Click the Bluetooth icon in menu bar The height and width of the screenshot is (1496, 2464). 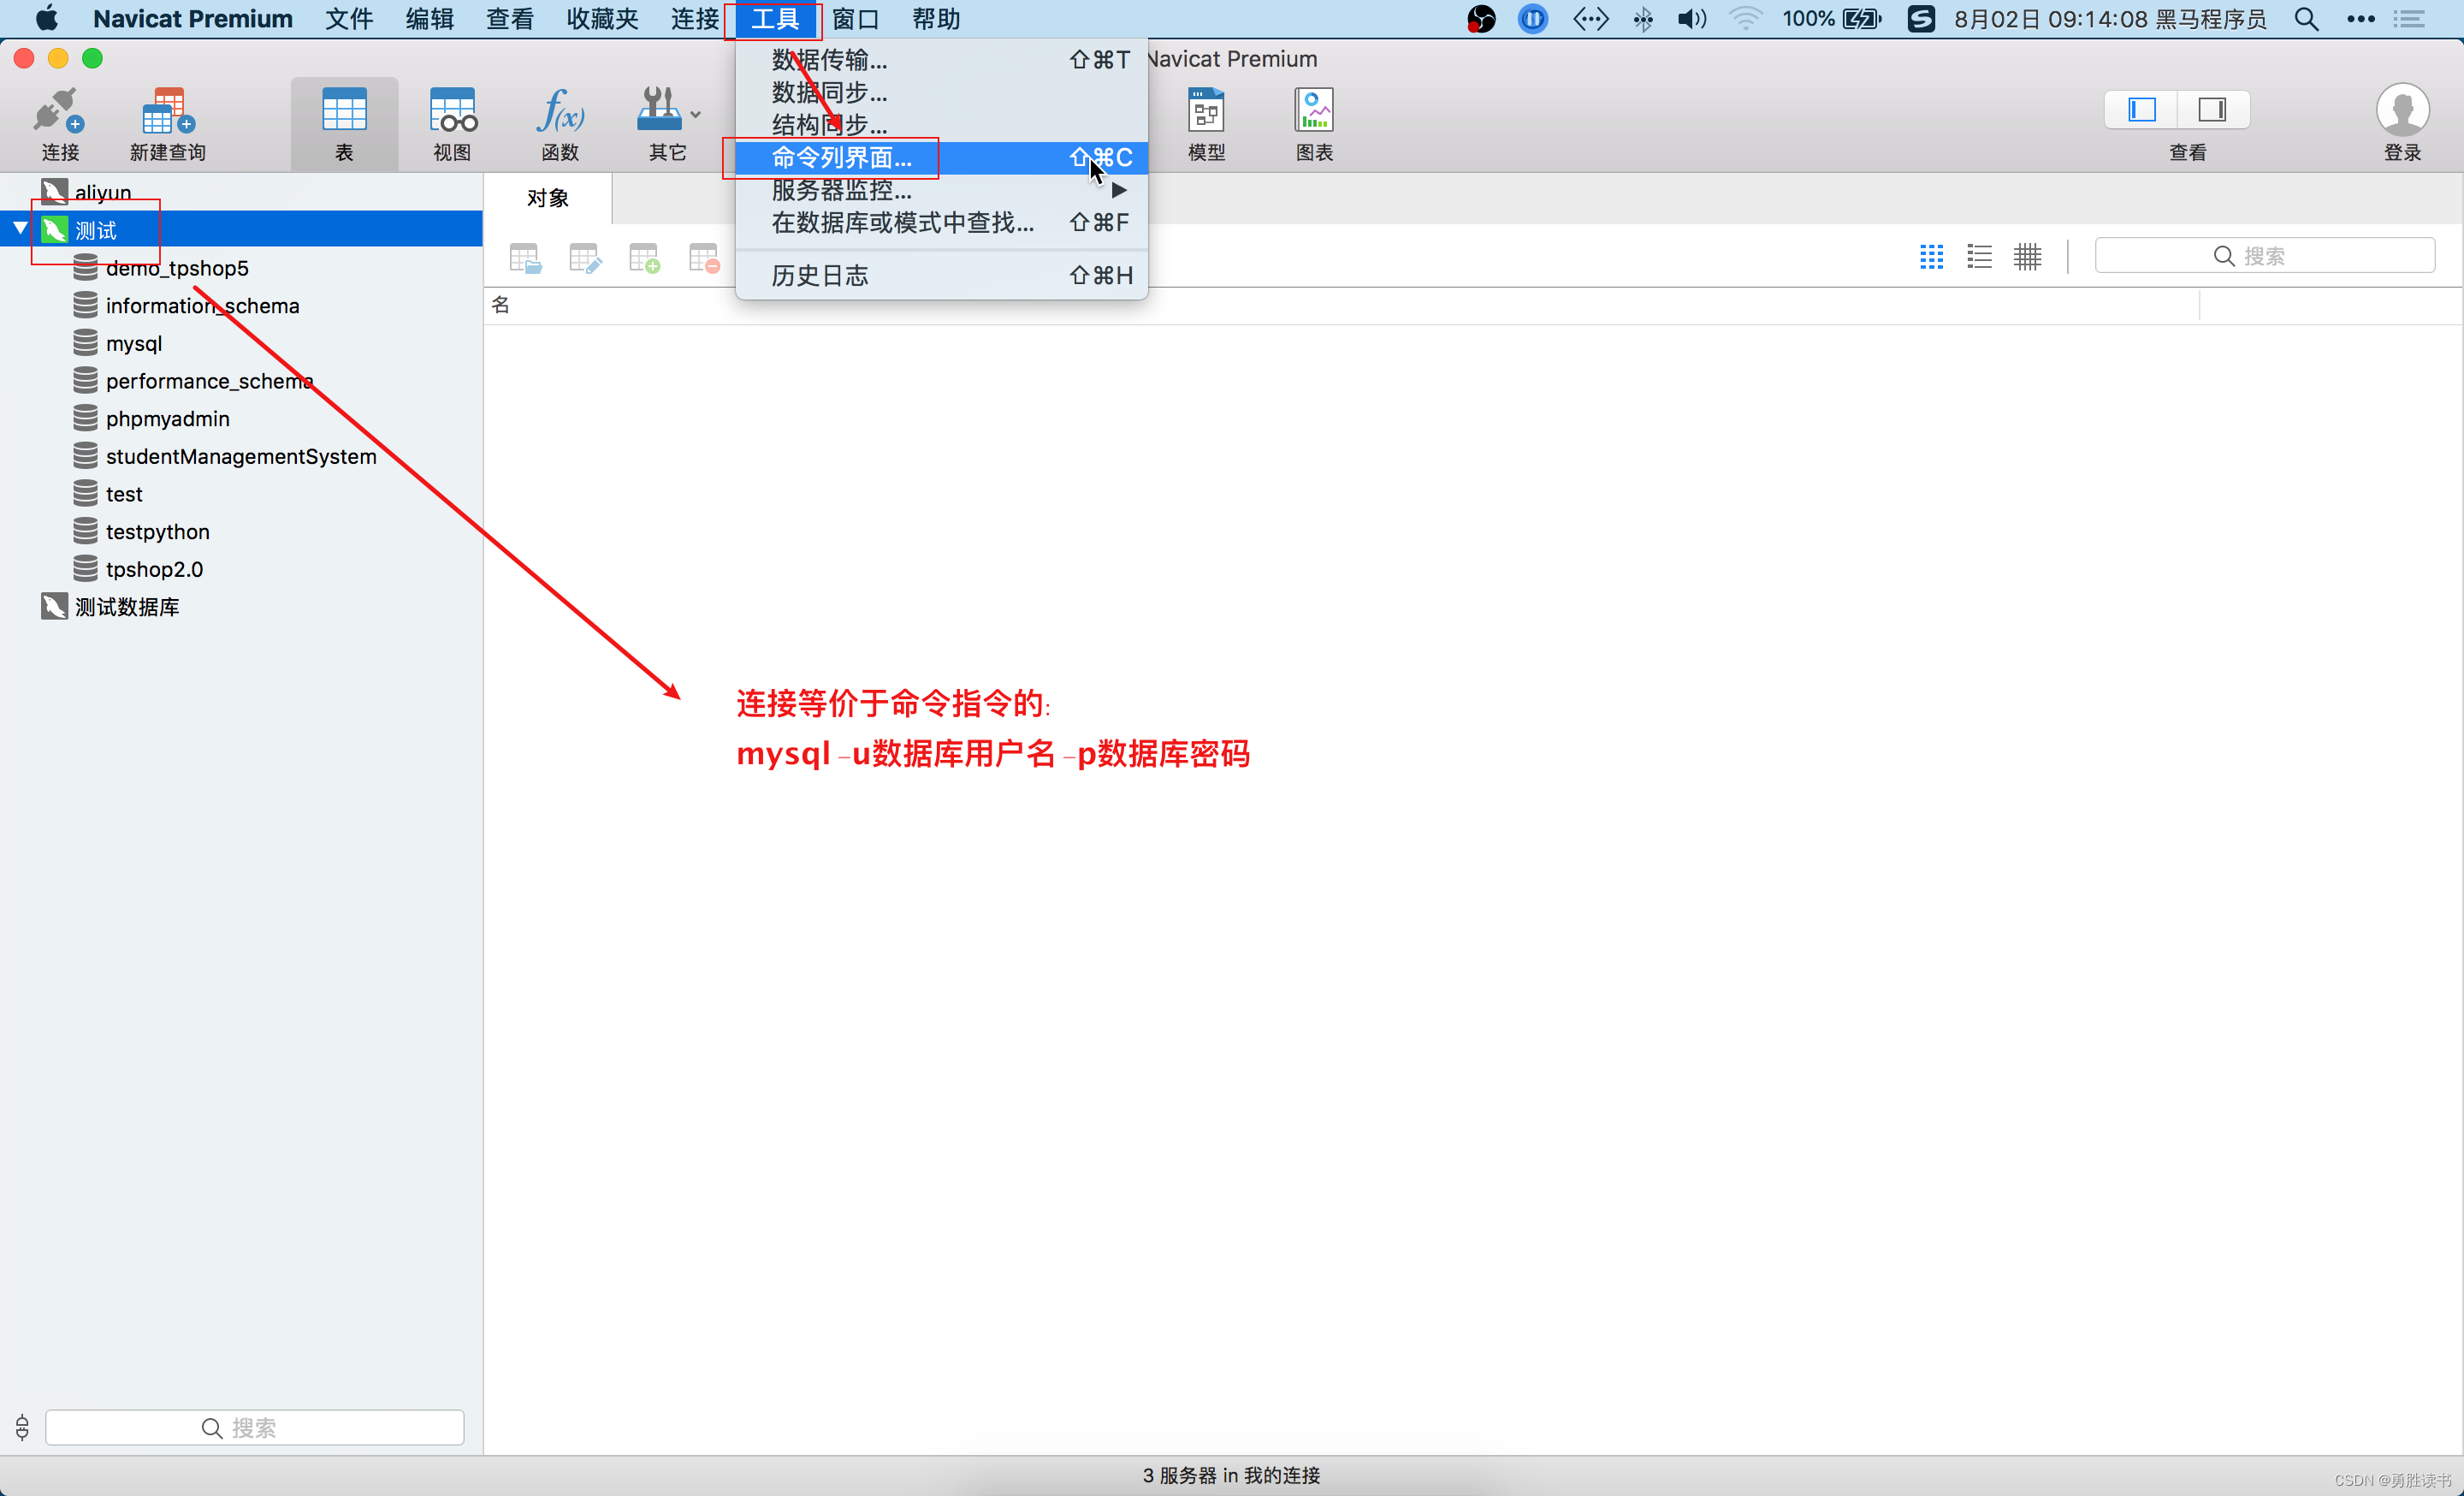pos(1643,19)
